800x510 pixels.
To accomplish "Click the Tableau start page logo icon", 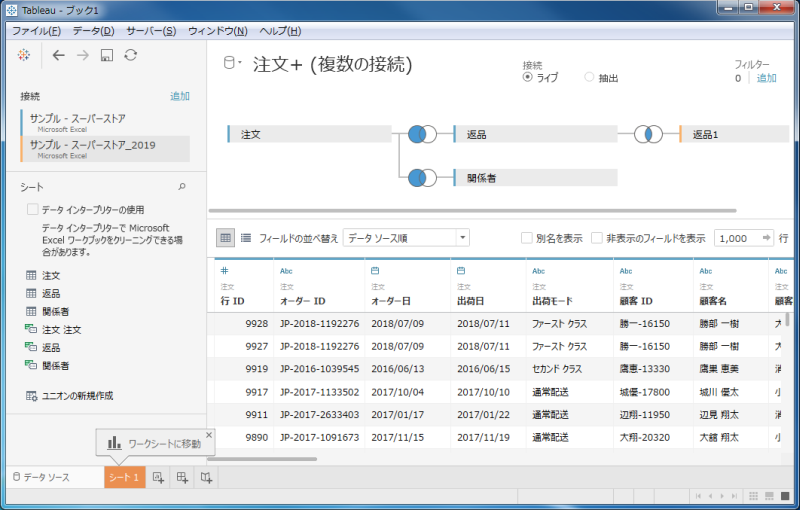I will 23,55.
